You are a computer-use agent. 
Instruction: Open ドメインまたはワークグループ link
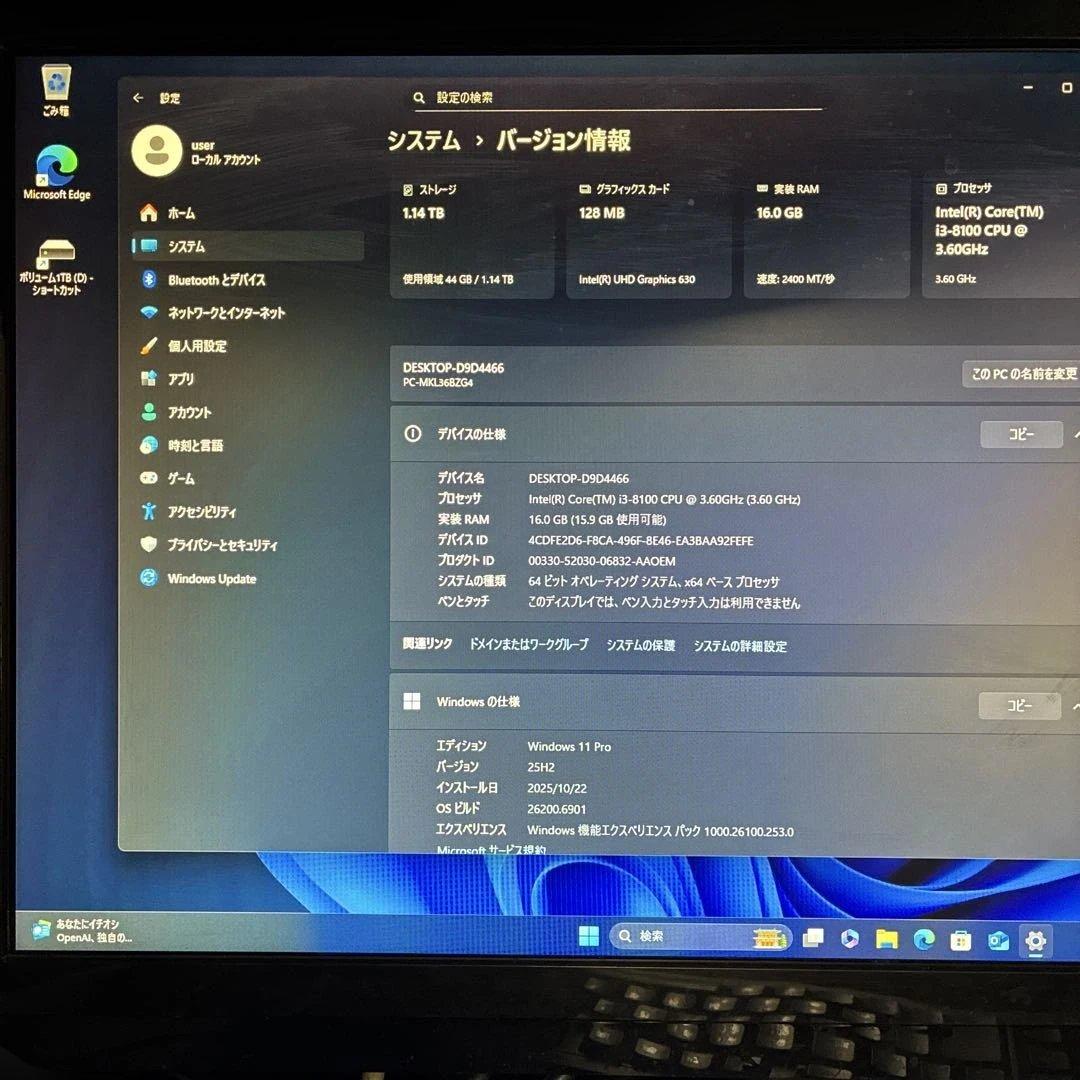tap(528, 646)
